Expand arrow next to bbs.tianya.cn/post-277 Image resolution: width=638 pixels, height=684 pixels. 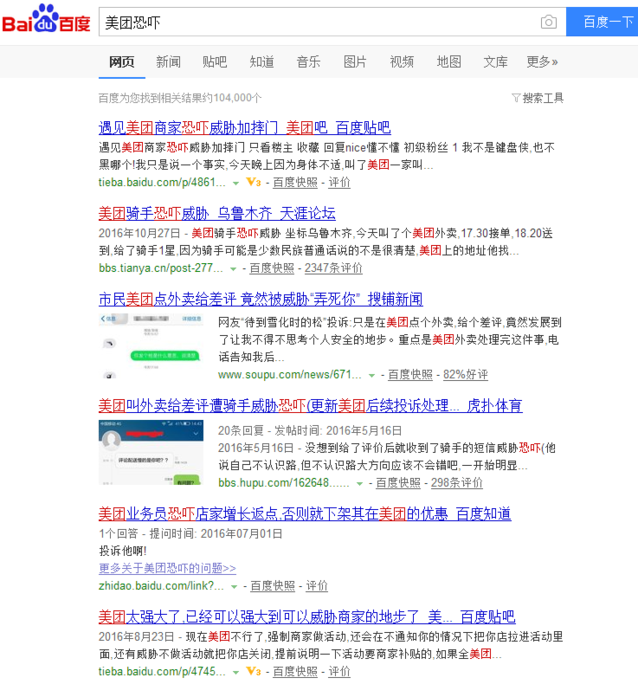click(233, 269)
